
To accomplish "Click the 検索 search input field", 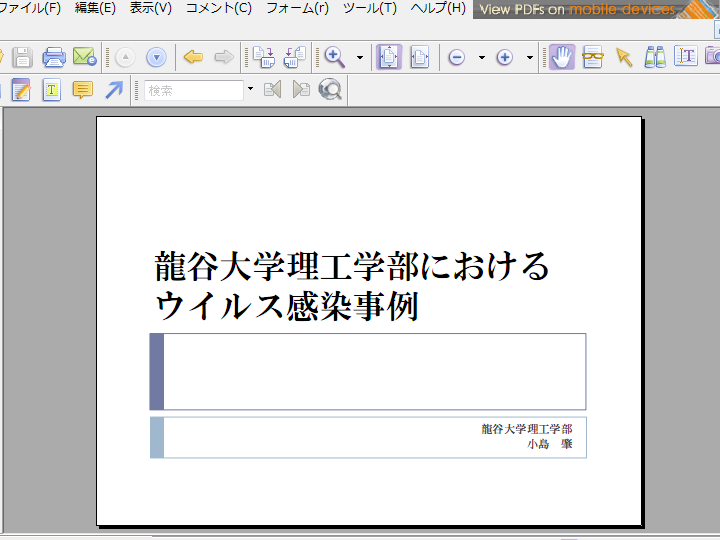I will (x=194, y=91).
